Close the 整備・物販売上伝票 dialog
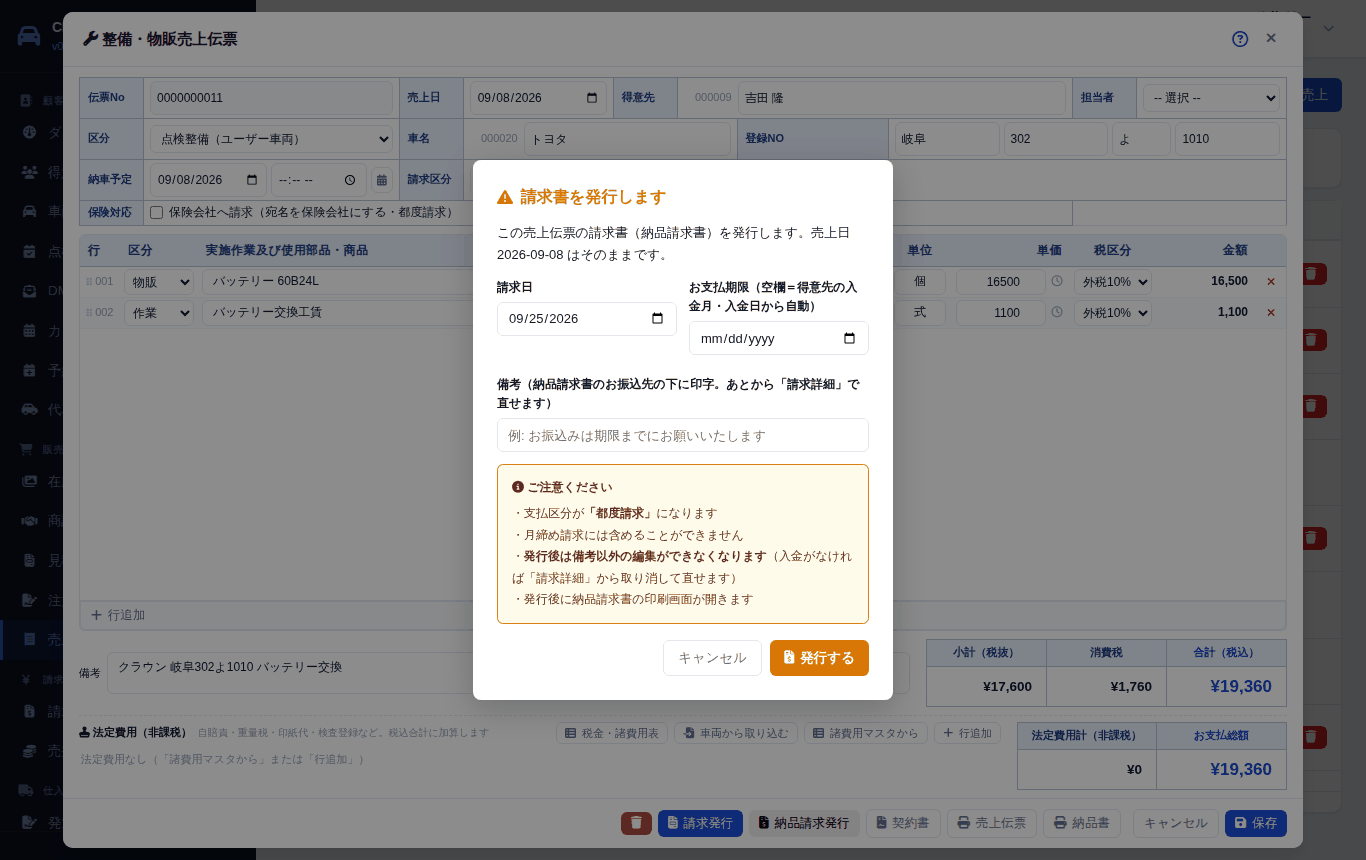The height and width of the screenshot is (860, 1366). (x=1271, y=38)
